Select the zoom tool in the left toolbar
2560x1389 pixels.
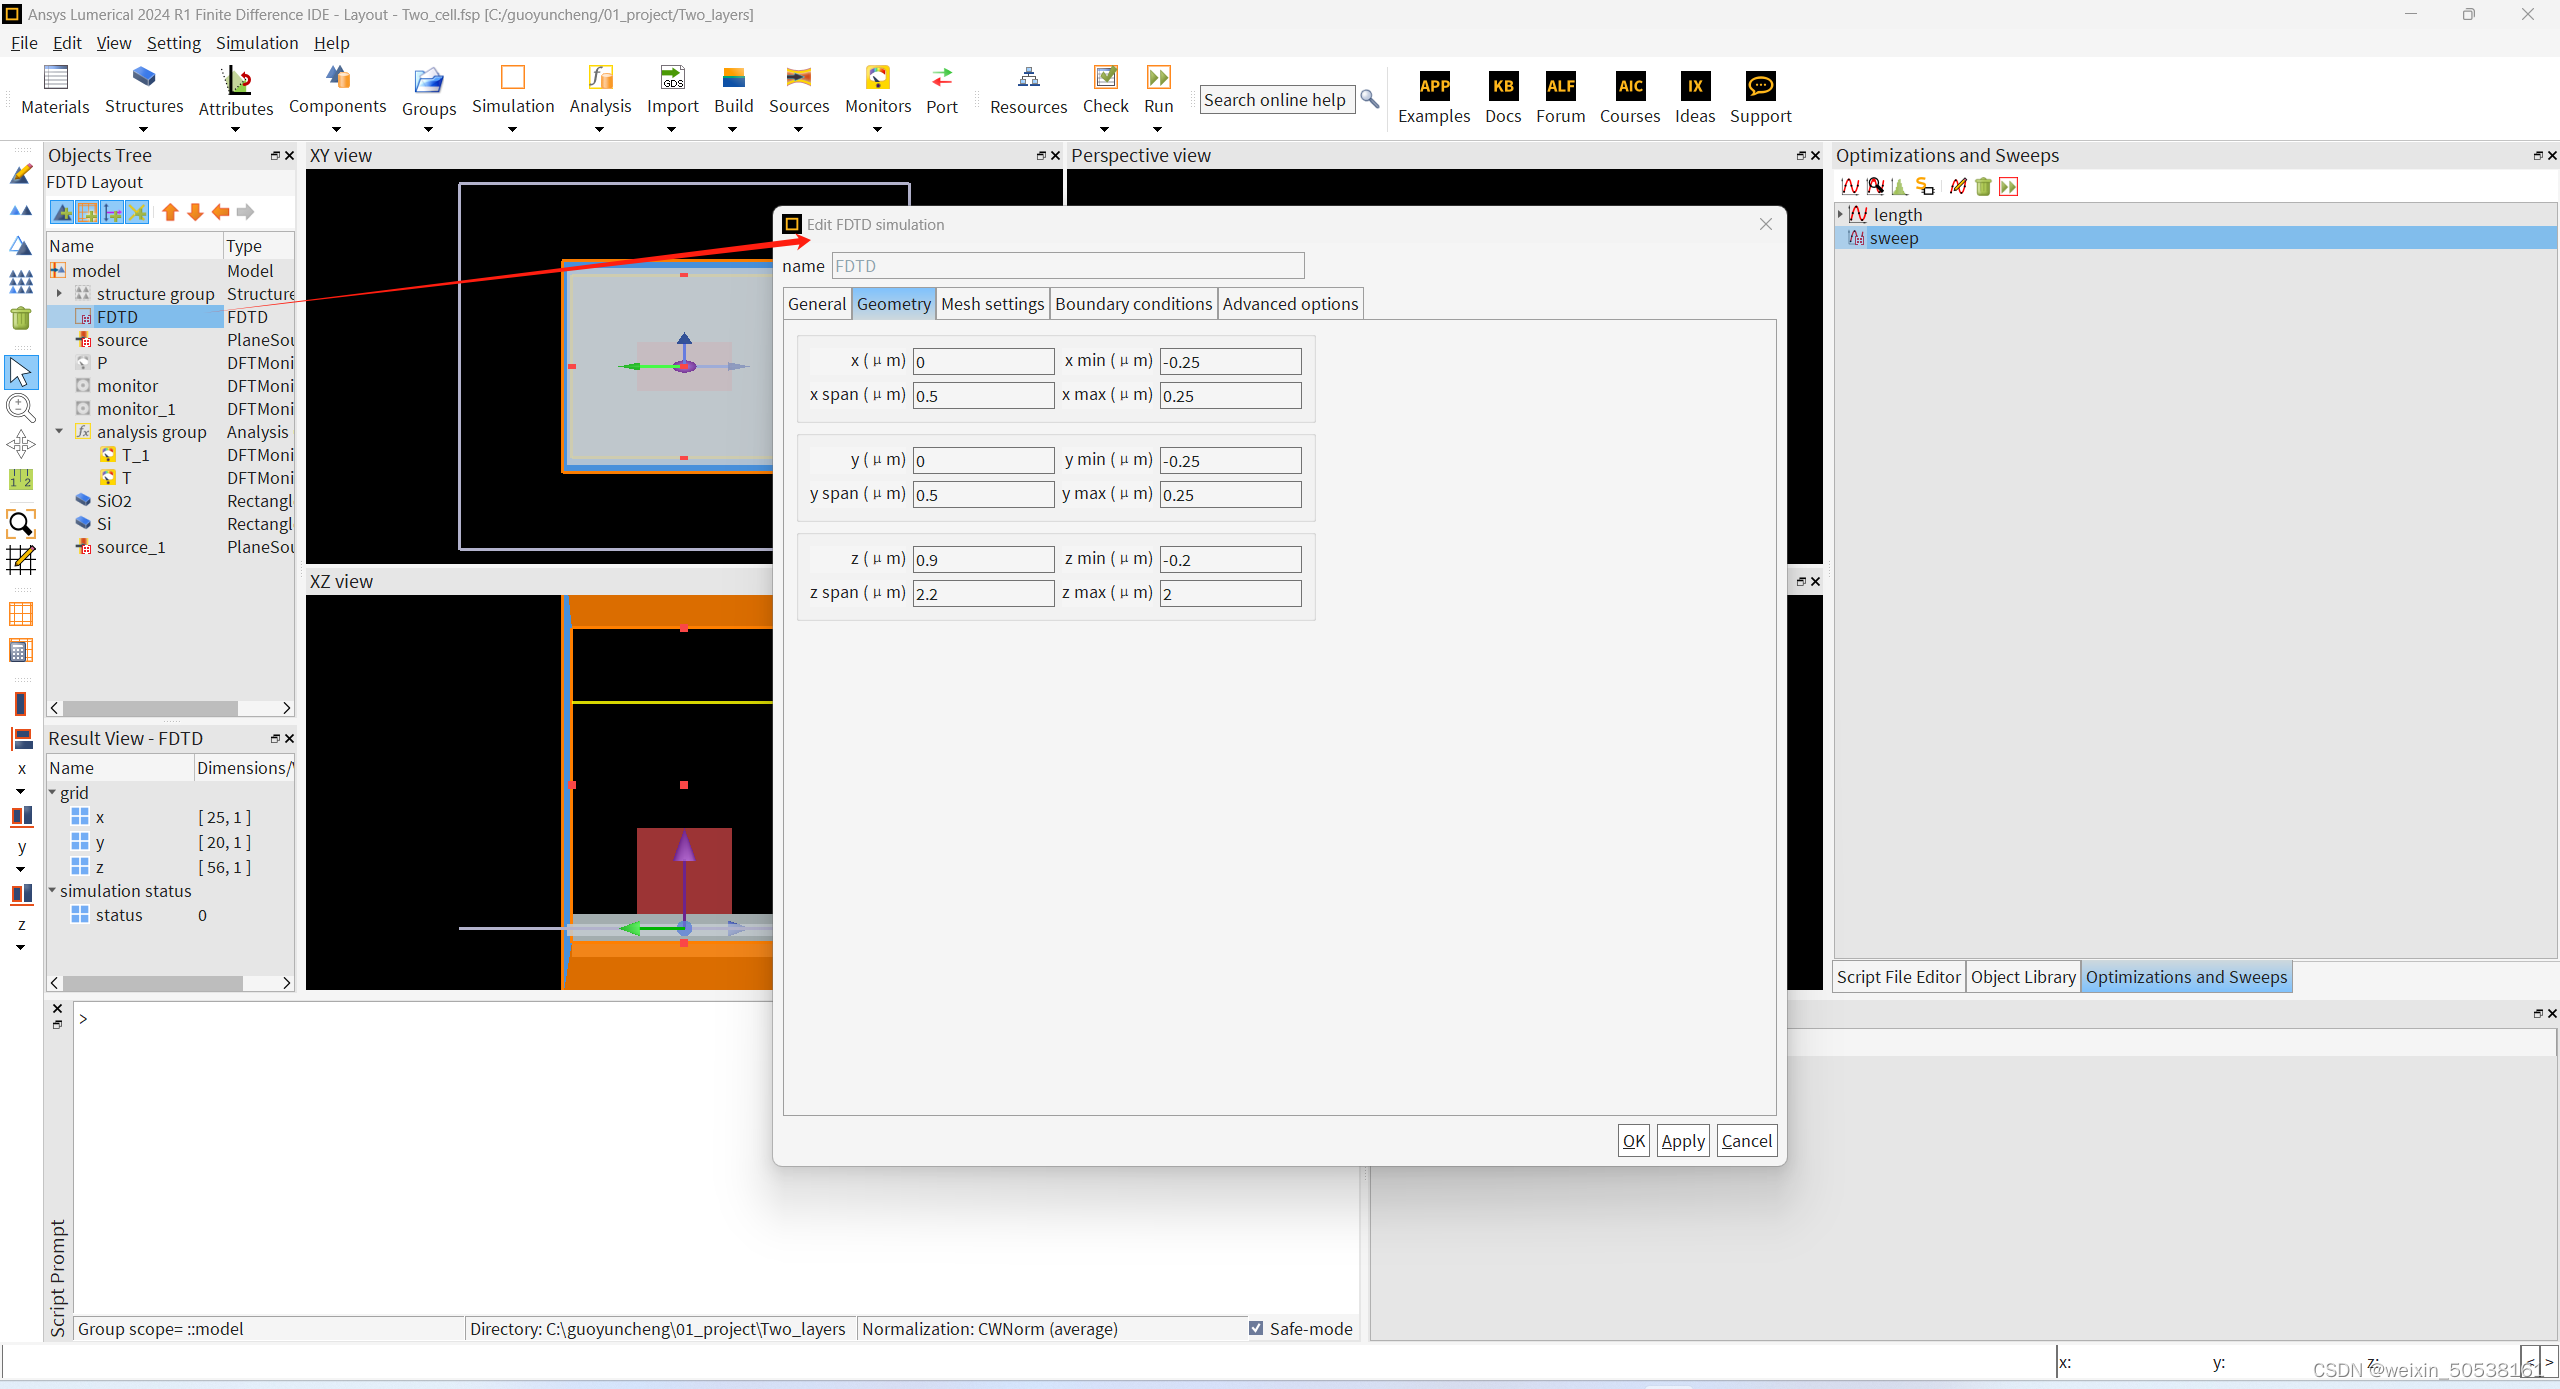coord(20,408)
